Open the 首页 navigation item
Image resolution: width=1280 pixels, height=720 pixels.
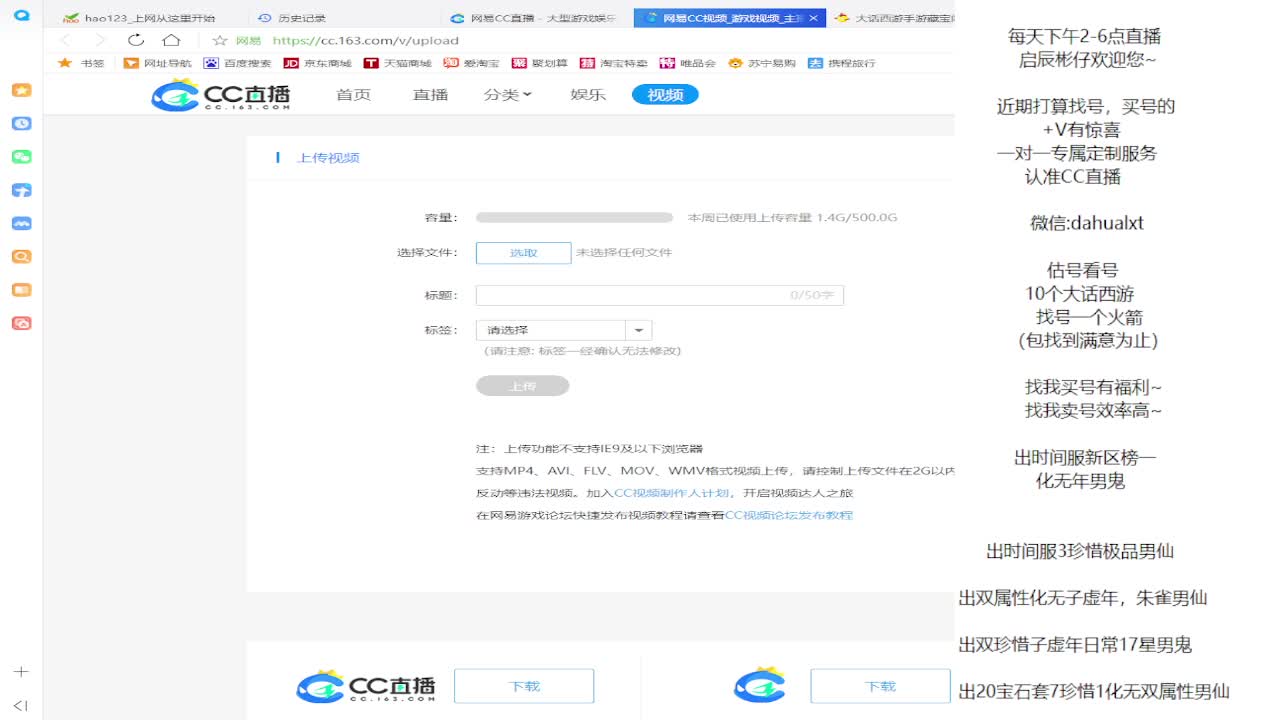click(x=353, y=95)
